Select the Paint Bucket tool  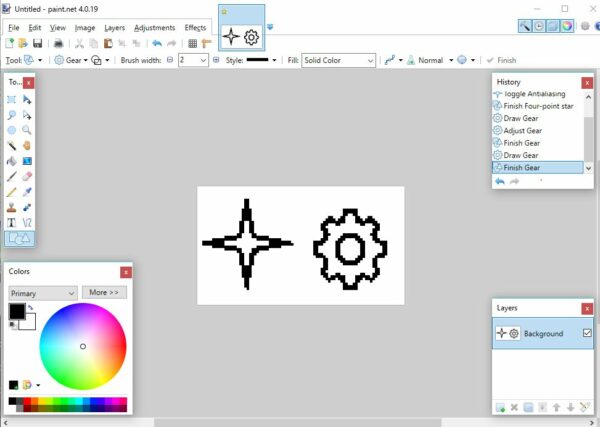point(12,161)
